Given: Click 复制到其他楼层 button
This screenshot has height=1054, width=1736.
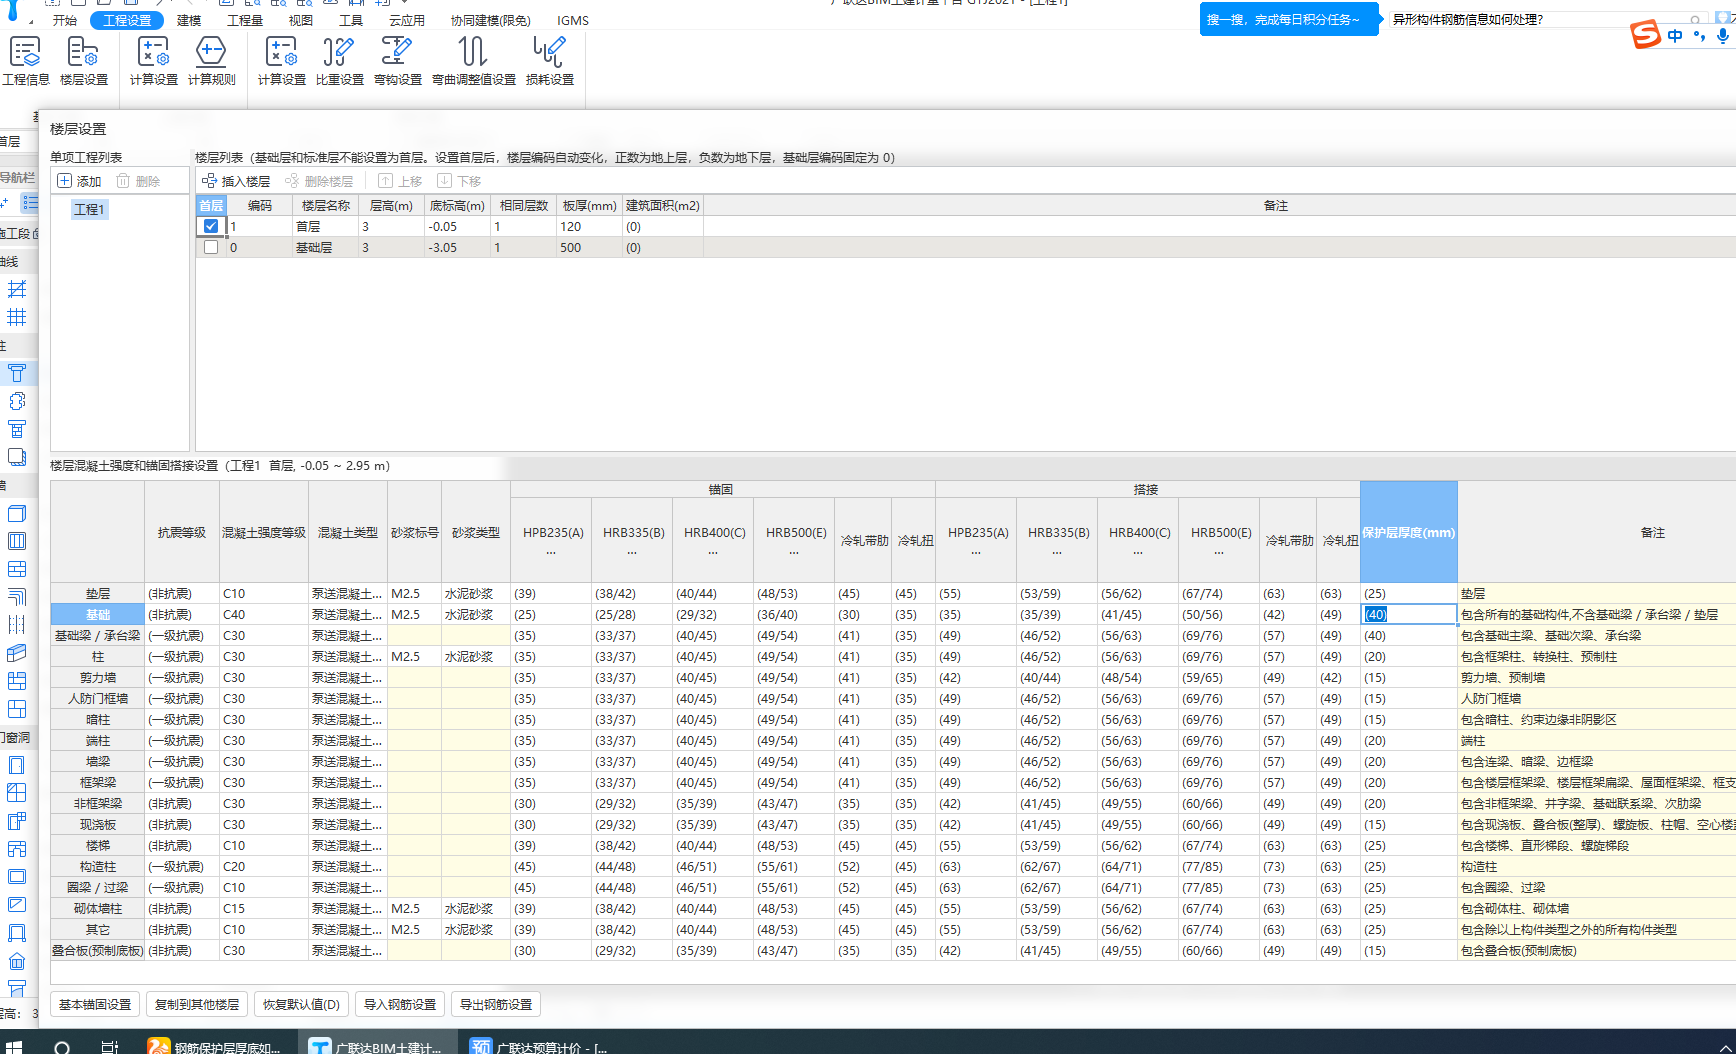Looking at the screenshot, I should click(x=197, y=1004).
